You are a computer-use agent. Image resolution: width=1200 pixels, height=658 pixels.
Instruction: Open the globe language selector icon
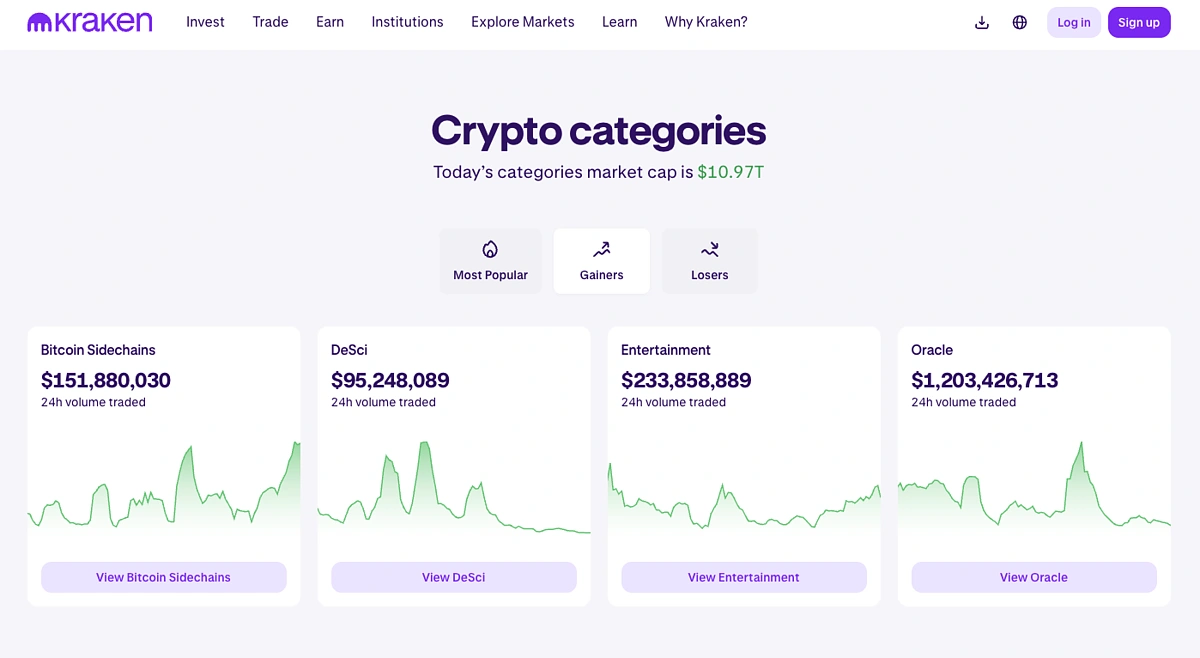[1019, 21]
